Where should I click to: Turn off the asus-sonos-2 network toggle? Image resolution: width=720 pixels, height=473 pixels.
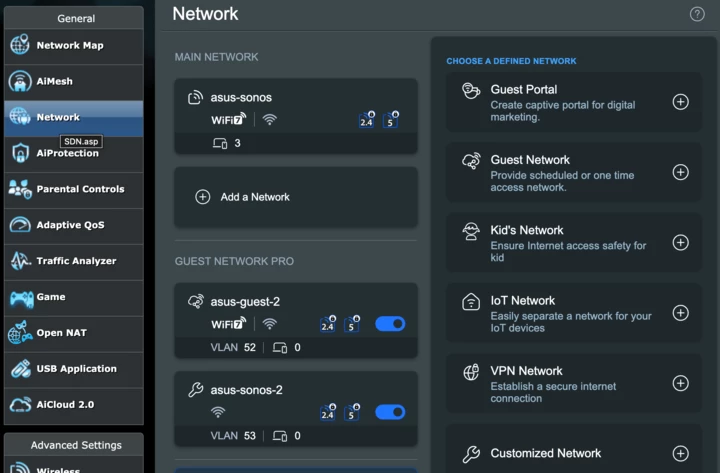390,412
